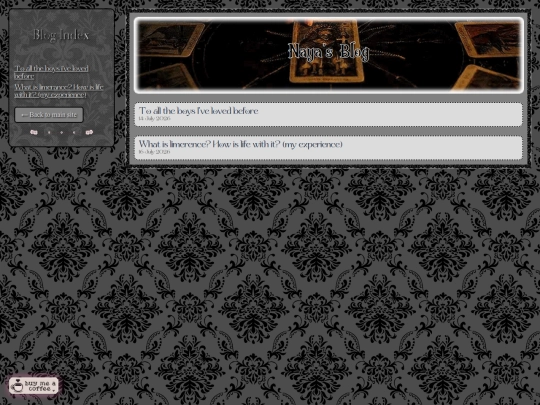Go back to main site
Screen dimensions: 540x405
[x=49, y=115]
